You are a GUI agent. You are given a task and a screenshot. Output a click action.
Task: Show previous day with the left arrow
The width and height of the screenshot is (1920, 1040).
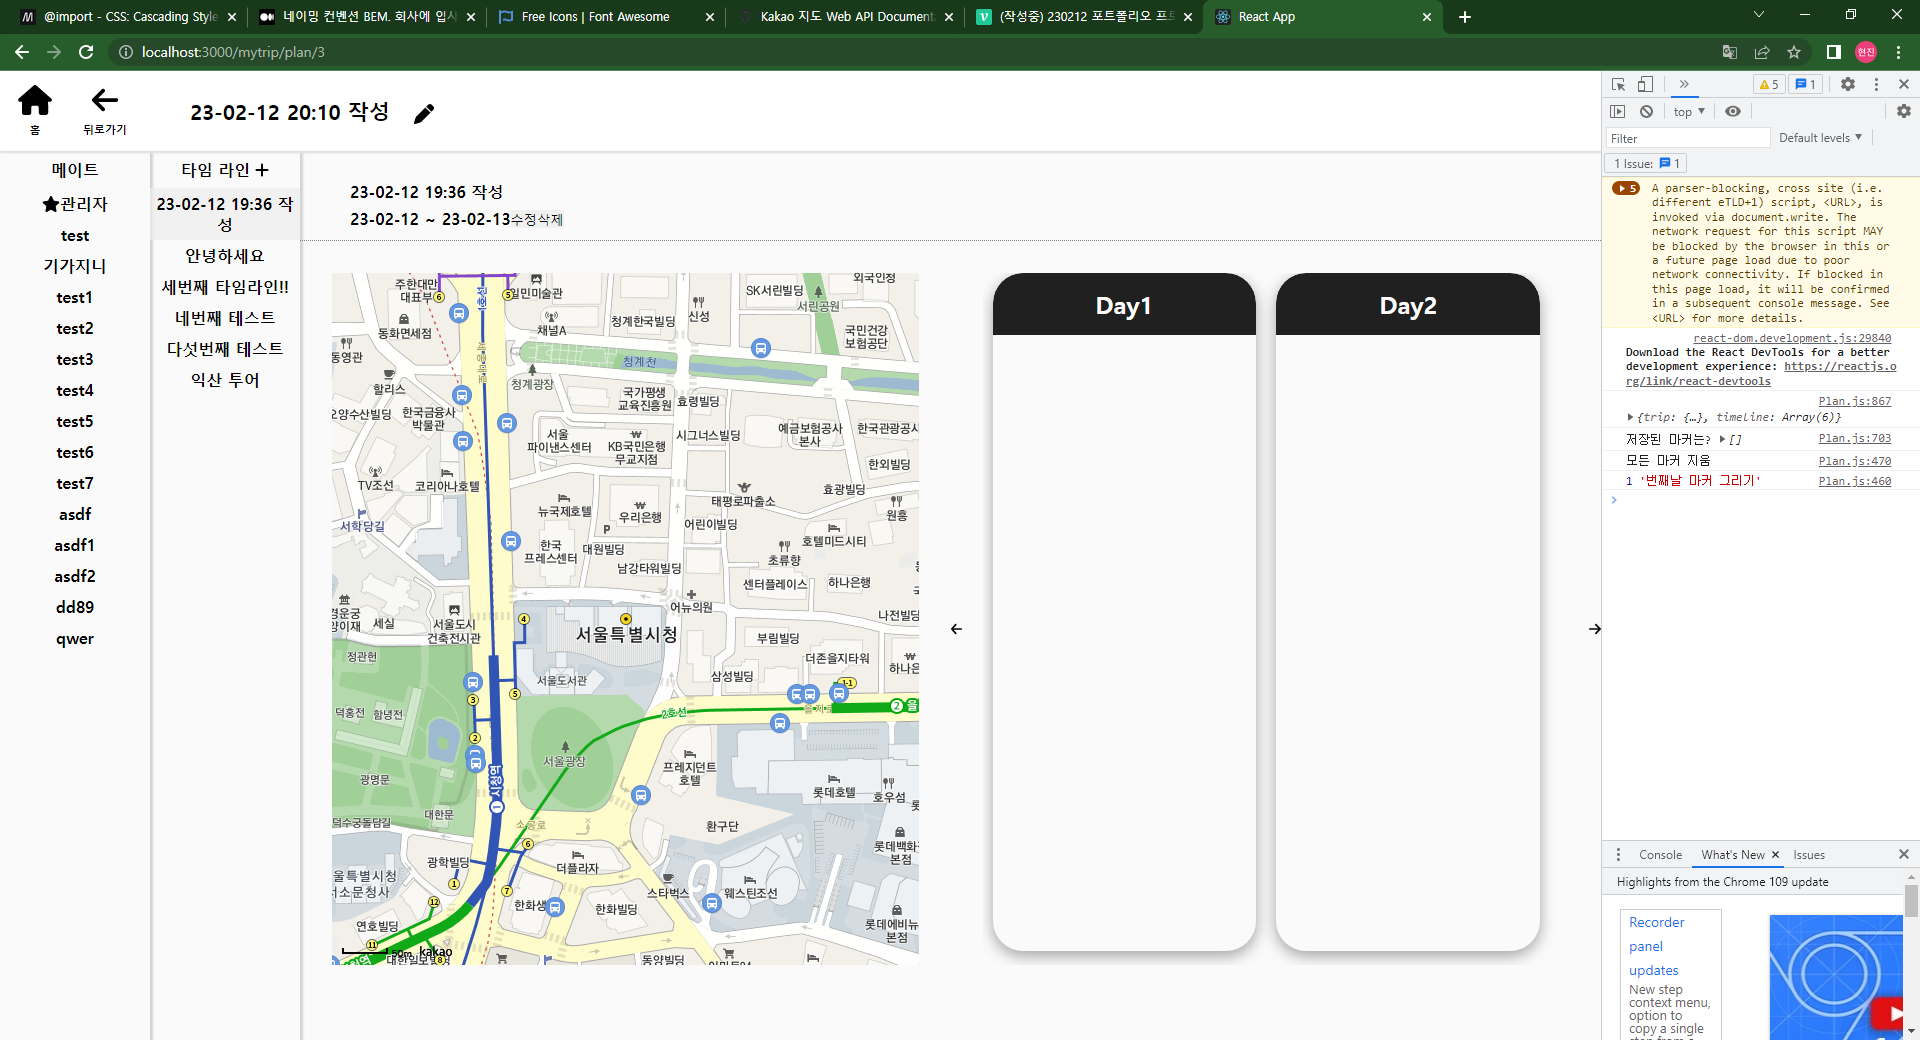click(956, 629)
